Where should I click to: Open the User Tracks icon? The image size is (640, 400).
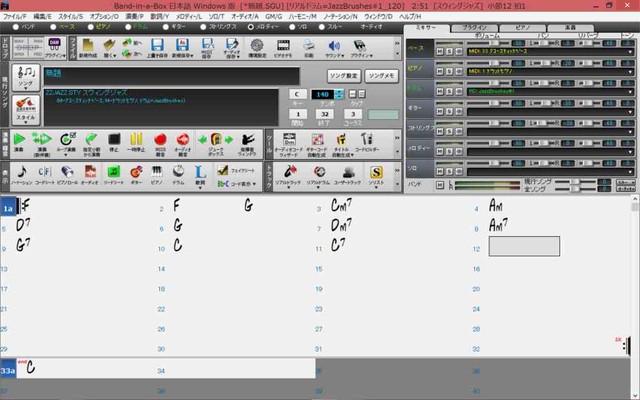348,172
